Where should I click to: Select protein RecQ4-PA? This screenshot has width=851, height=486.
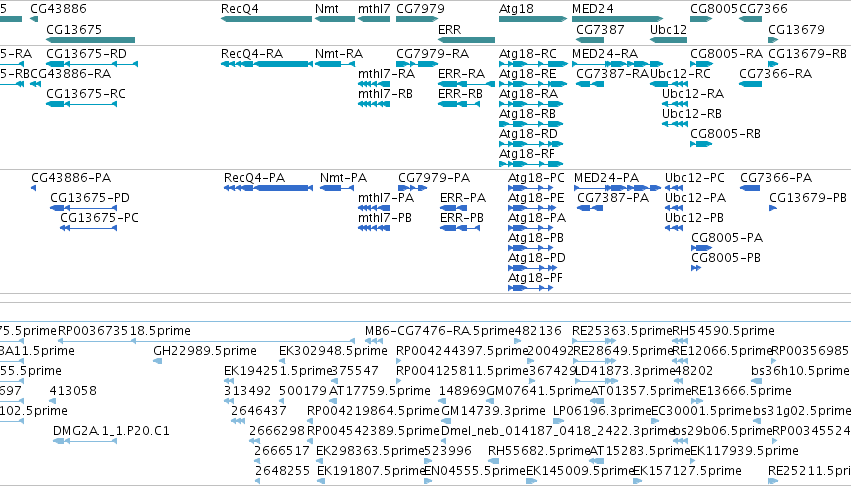tap(269, 188)
